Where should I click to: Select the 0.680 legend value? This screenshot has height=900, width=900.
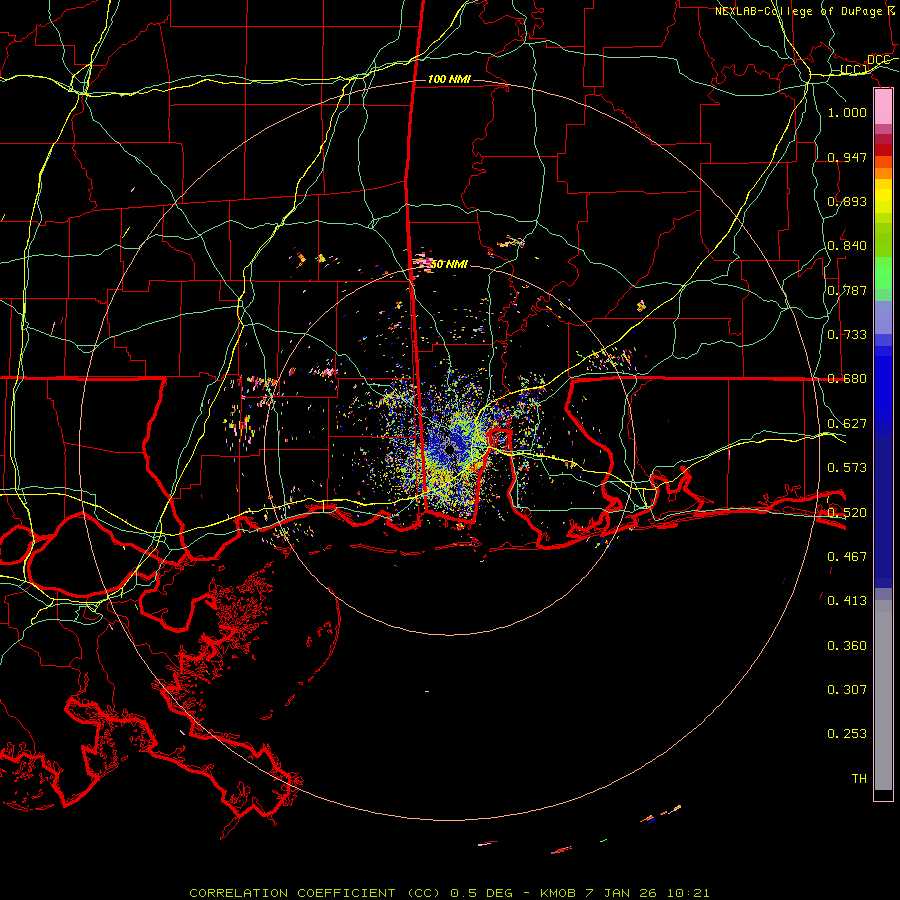click(x=847, y=379)
